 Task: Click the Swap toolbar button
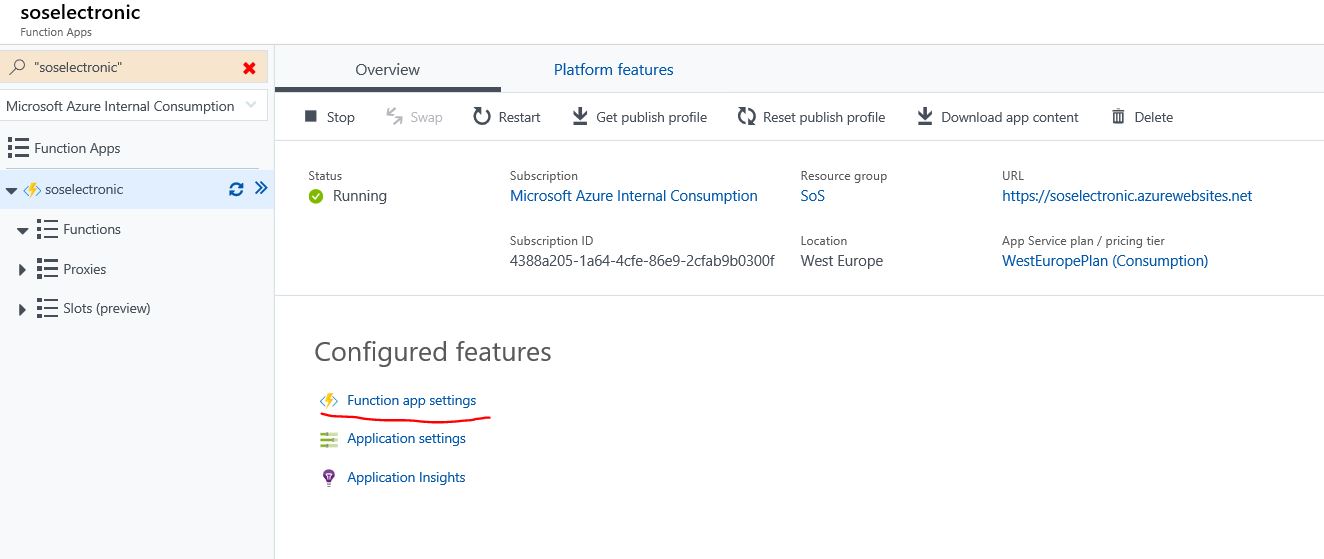click(413, 117)
